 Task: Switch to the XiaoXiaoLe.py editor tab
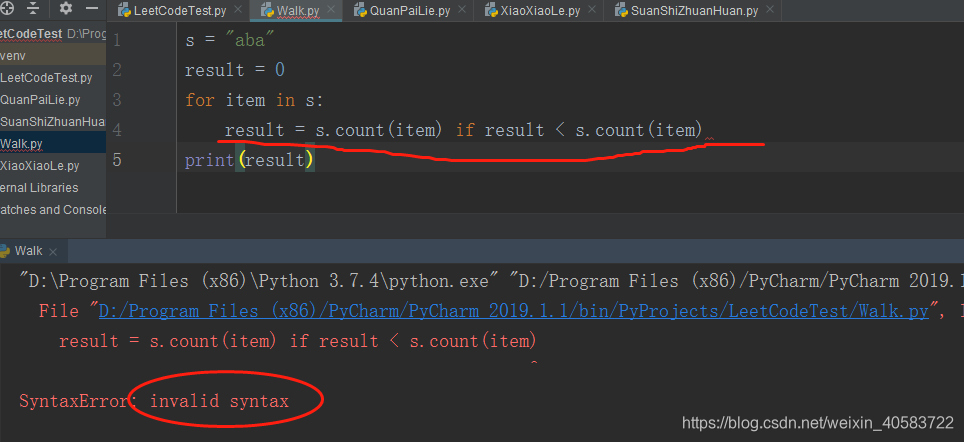tap(540, 10)
